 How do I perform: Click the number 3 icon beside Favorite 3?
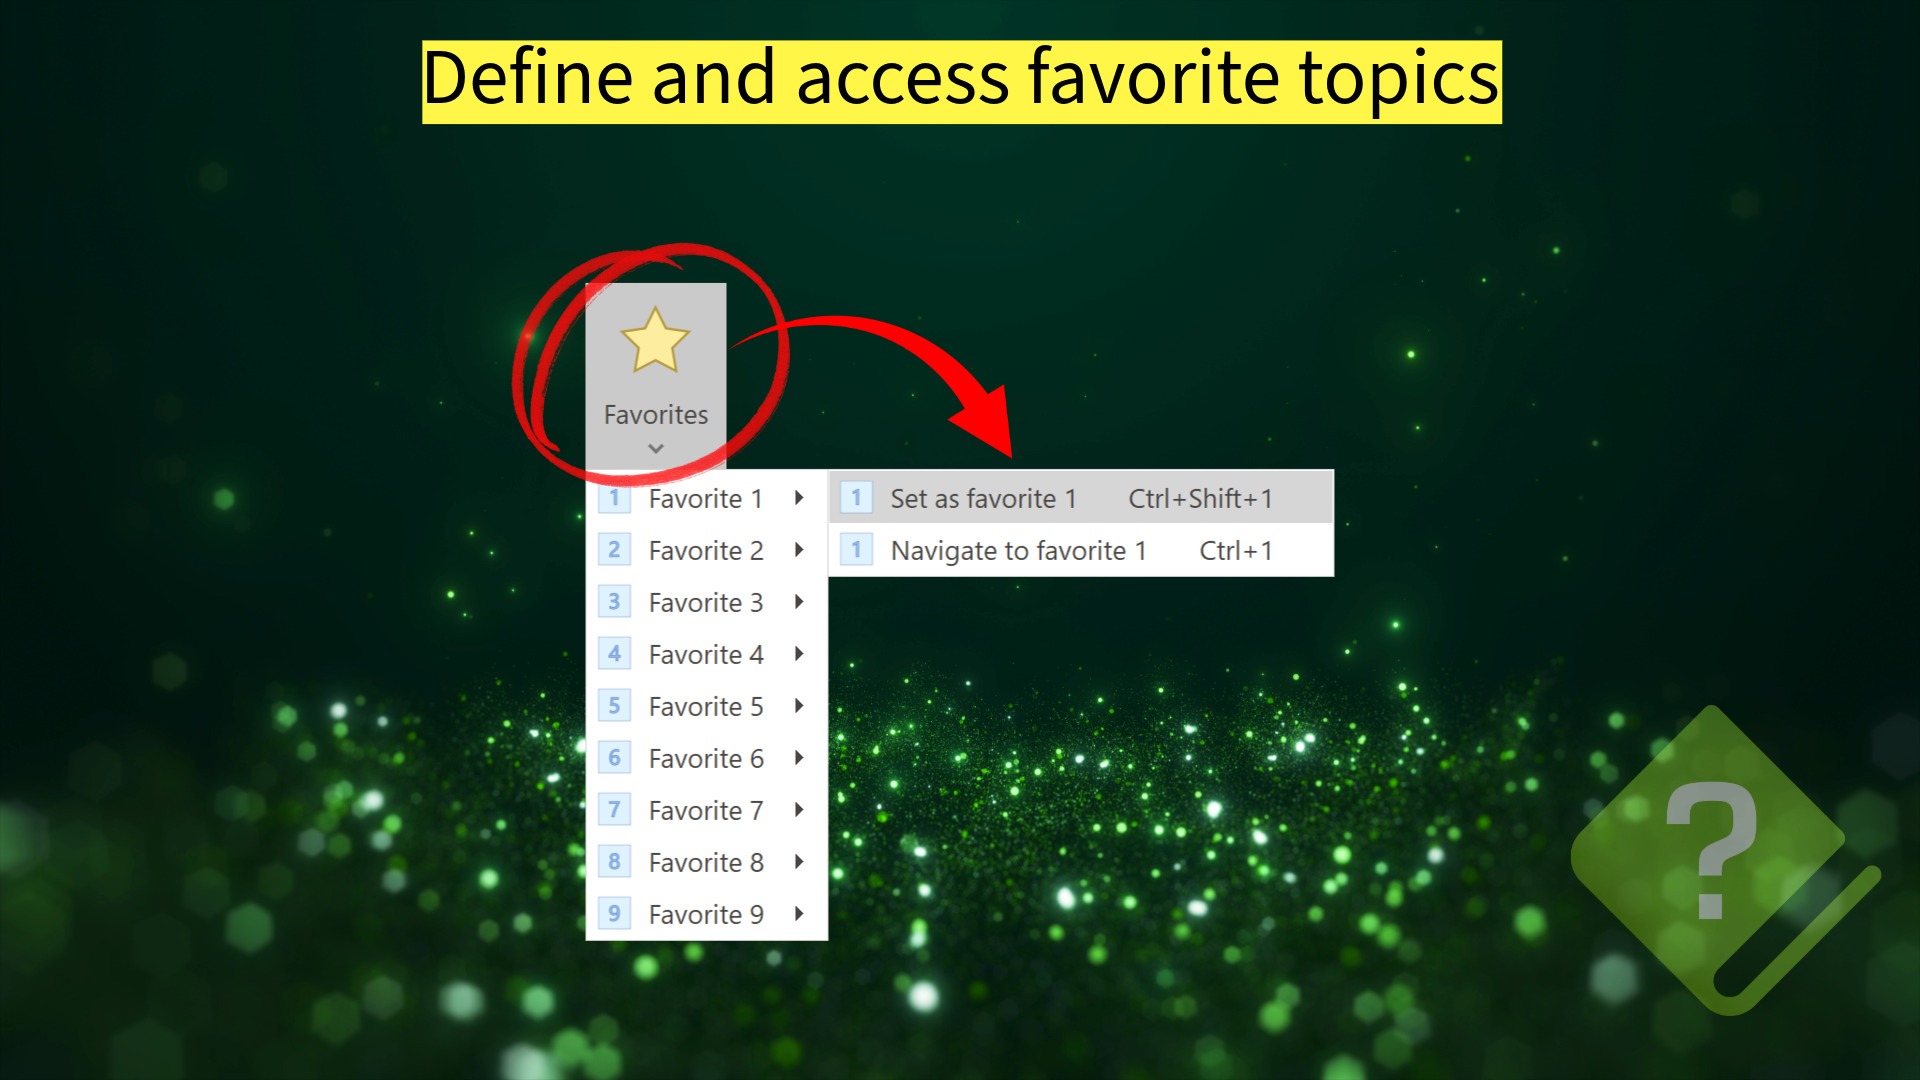coord(614,602)
